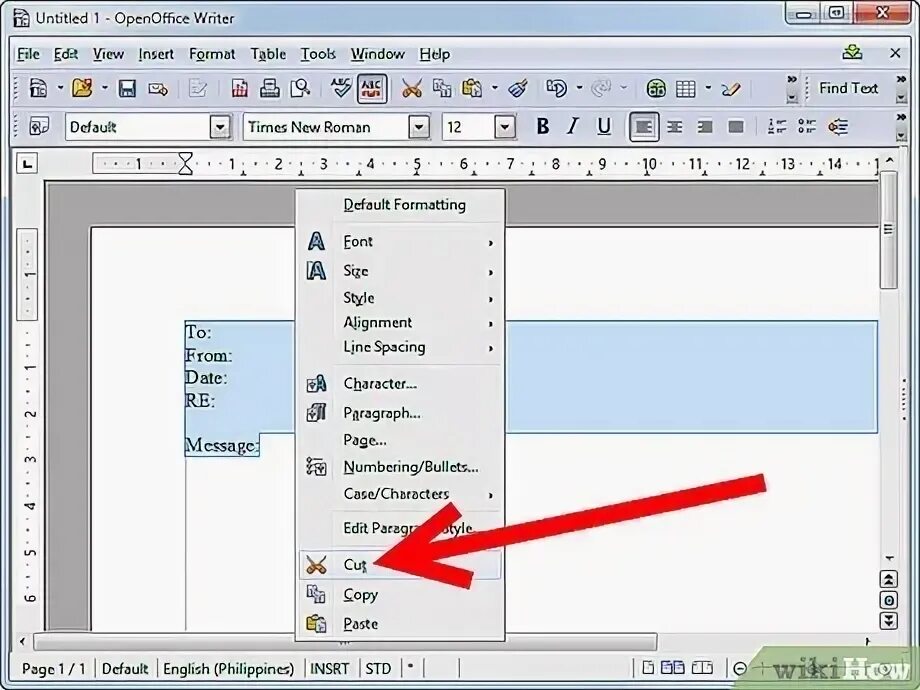Open the font size 12 dropdown
This screenshot has height=690, width=920.
pos(505,127)
